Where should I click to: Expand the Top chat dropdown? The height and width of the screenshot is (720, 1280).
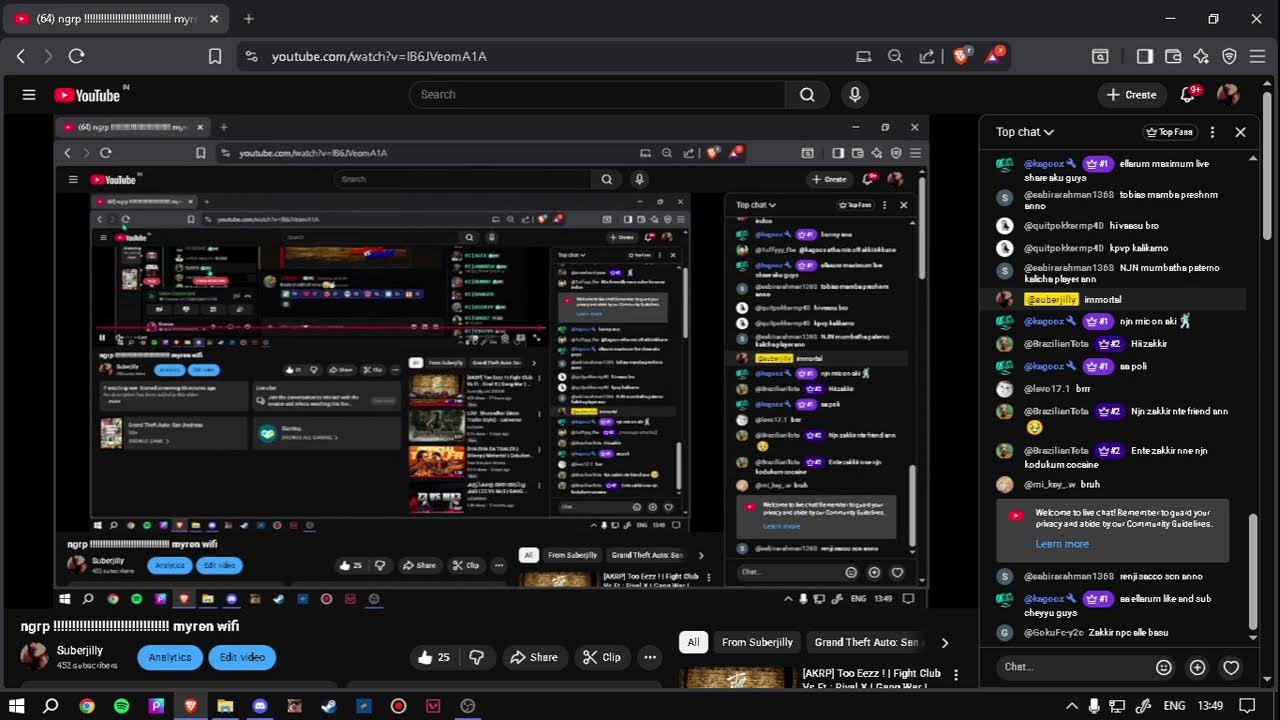coord(1025,132)
